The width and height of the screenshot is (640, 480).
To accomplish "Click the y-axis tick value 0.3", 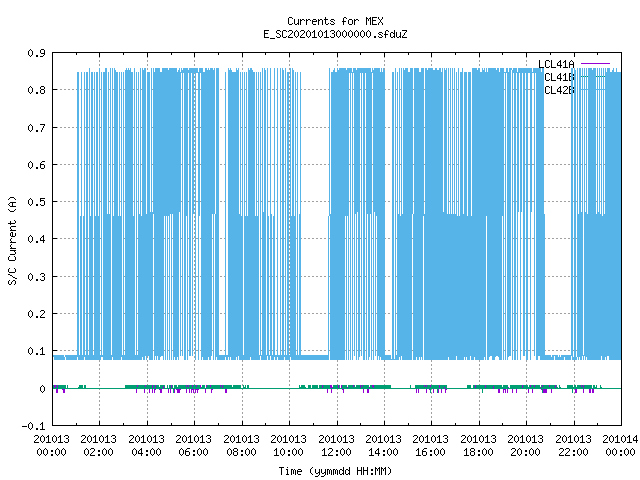I will (x=36, y=277).
